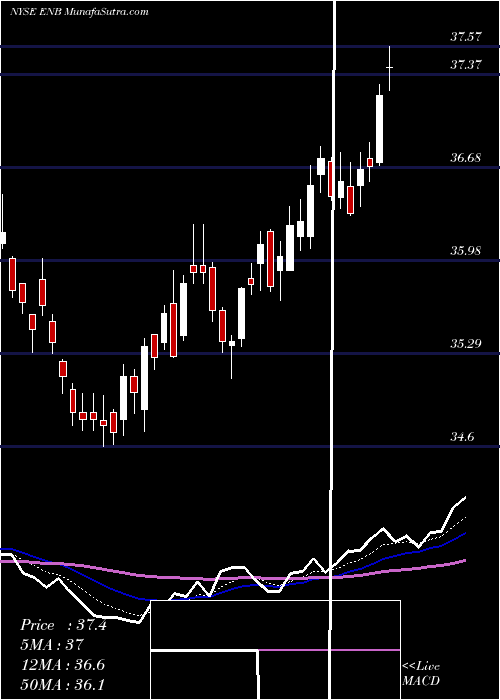Screen dimensions: 500x700
Task: Select the 35.98 price level label
Action: click(x=466, y=251)
